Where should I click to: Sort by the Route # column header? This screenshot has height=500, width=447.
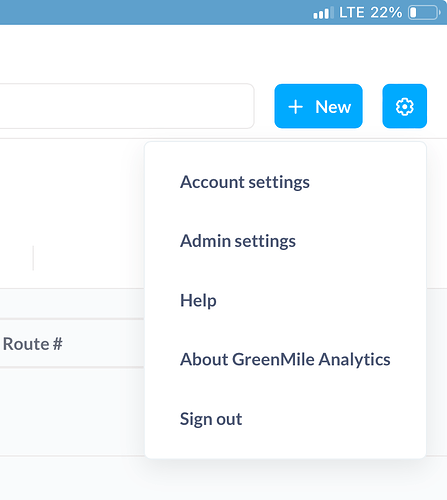(32, 344)
